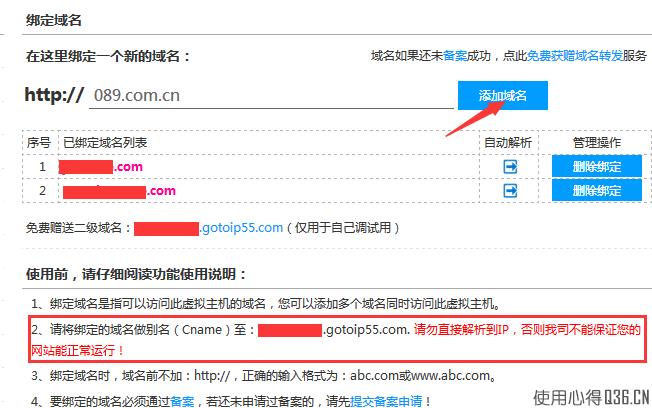Screen dimensions: 652x408
Task: Select the 管理操作 column header
Action: 597,143
